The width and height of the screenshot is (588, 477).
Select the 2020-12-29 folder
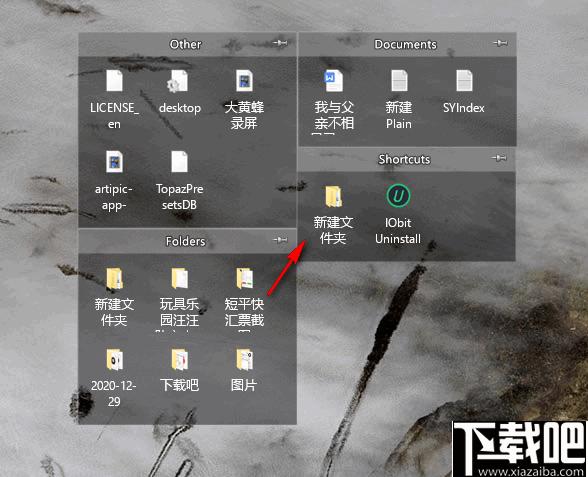[114, 360]
